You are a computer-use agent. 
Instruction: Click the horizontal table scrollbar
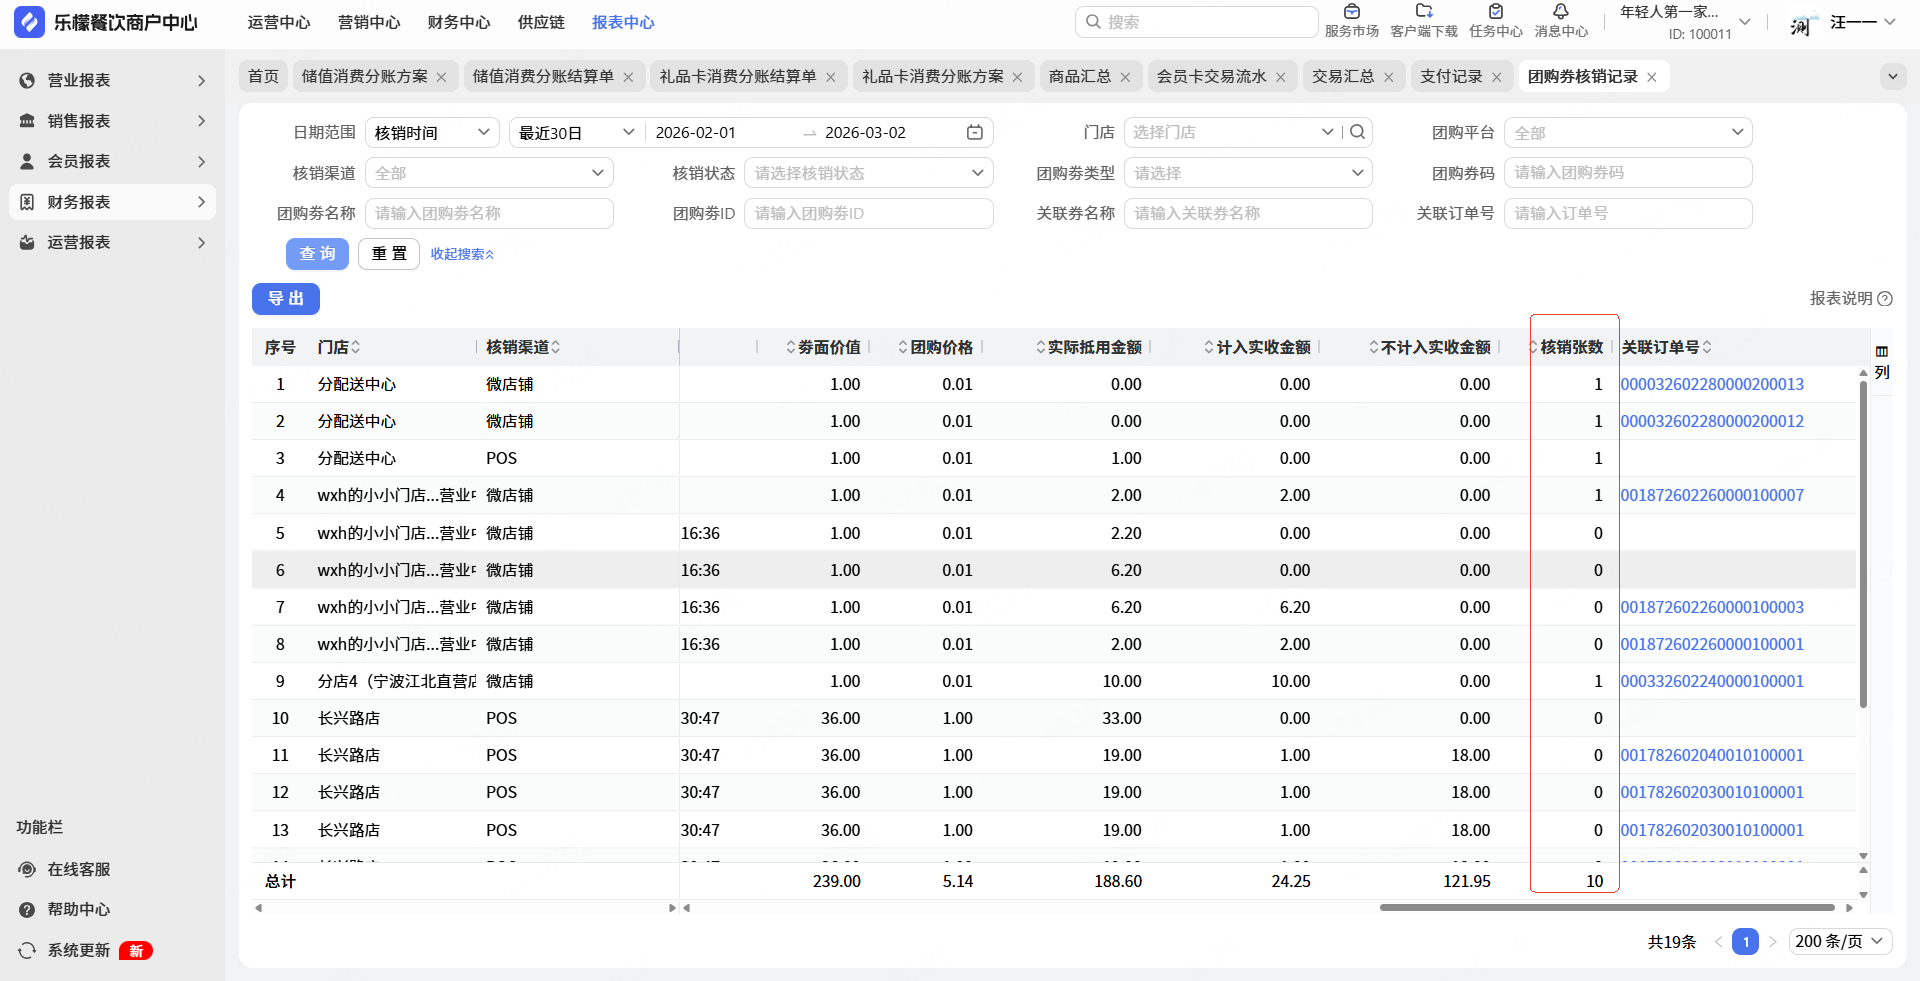coord(1606,908)
